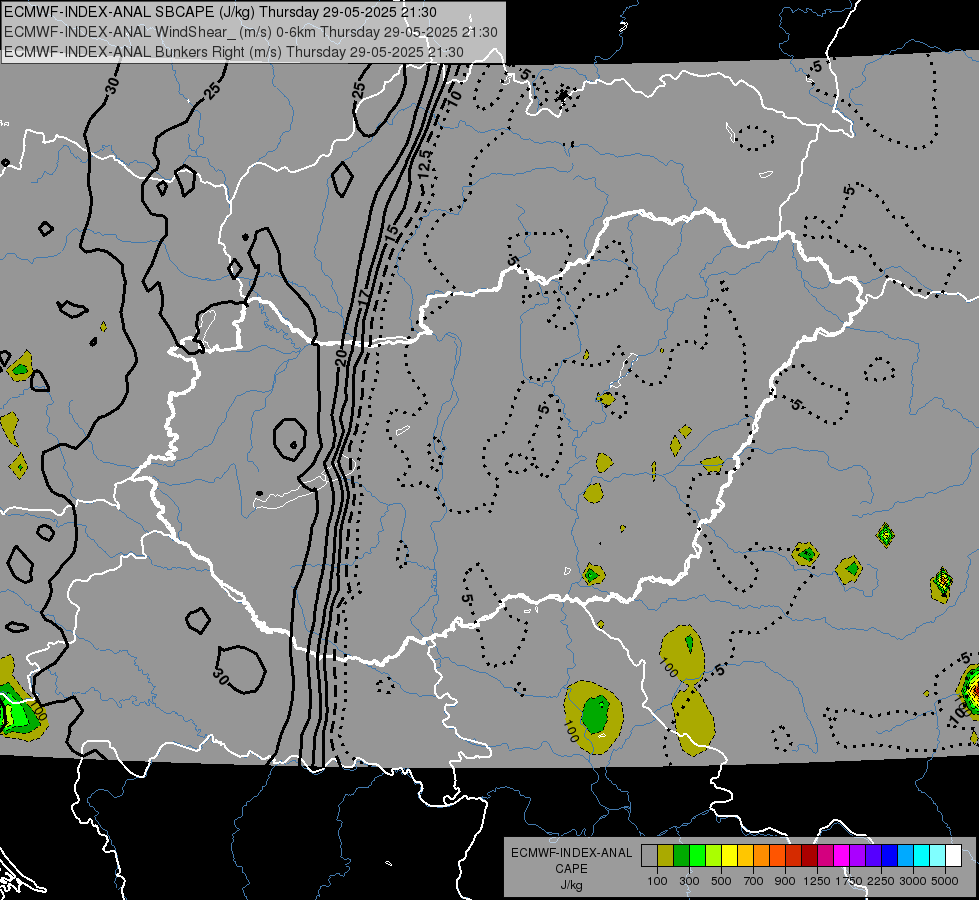Click the dashed contour label 10 near top
This screenshot has height=900, width=979.
point(455,97)
